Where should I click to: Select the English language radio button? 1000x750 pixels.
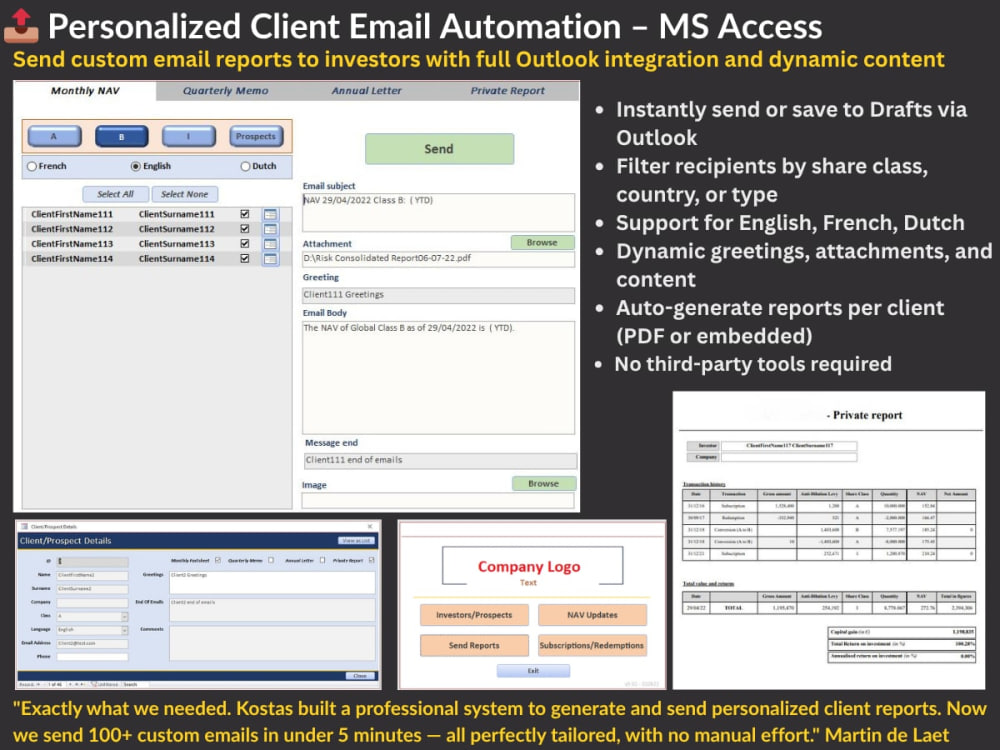135,166
